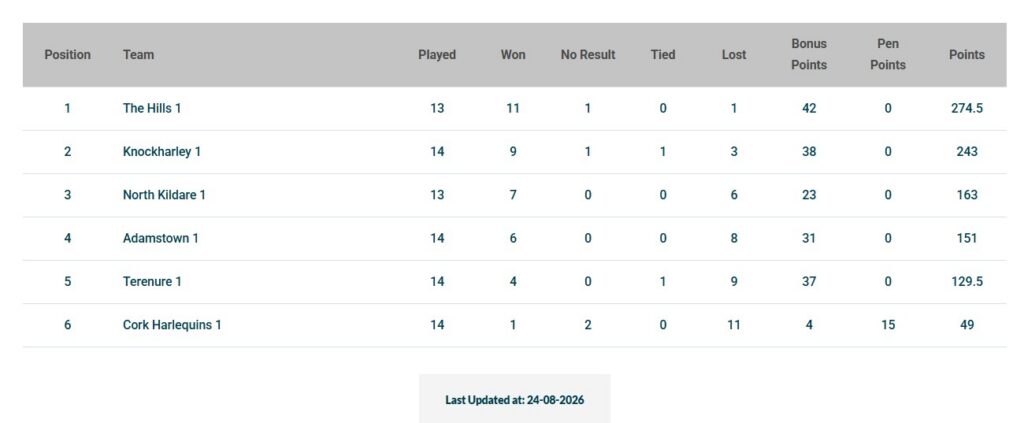Viewport: 1024px width, 423px height.
Task: Click the Points column header
Action: click(967, 55)
